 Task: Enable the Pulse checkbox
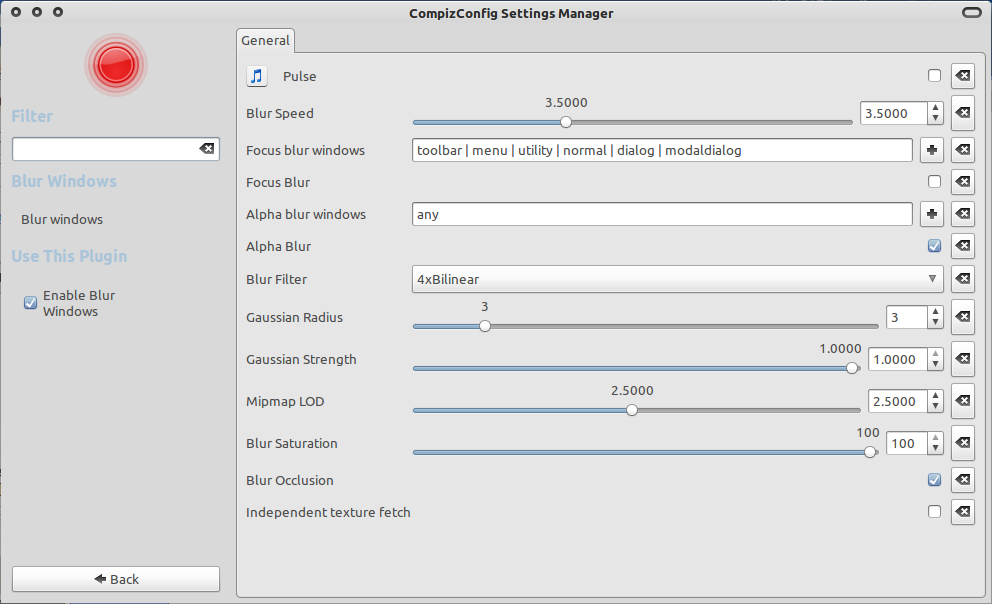[x=934, y=76]
